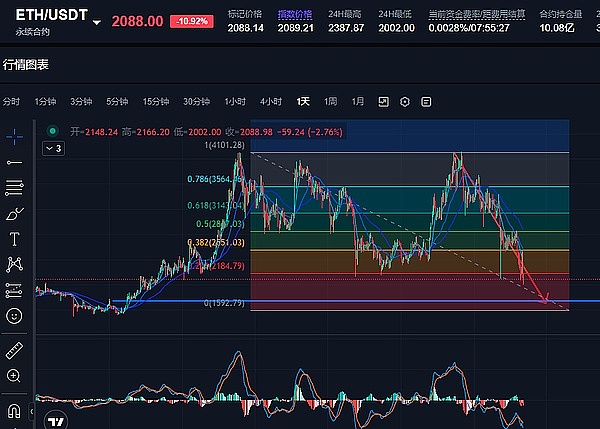Viewport: 600px width, 429px height.
Task: Collapse the indicator legend showing 3
Action: click(x=54, y=148)
